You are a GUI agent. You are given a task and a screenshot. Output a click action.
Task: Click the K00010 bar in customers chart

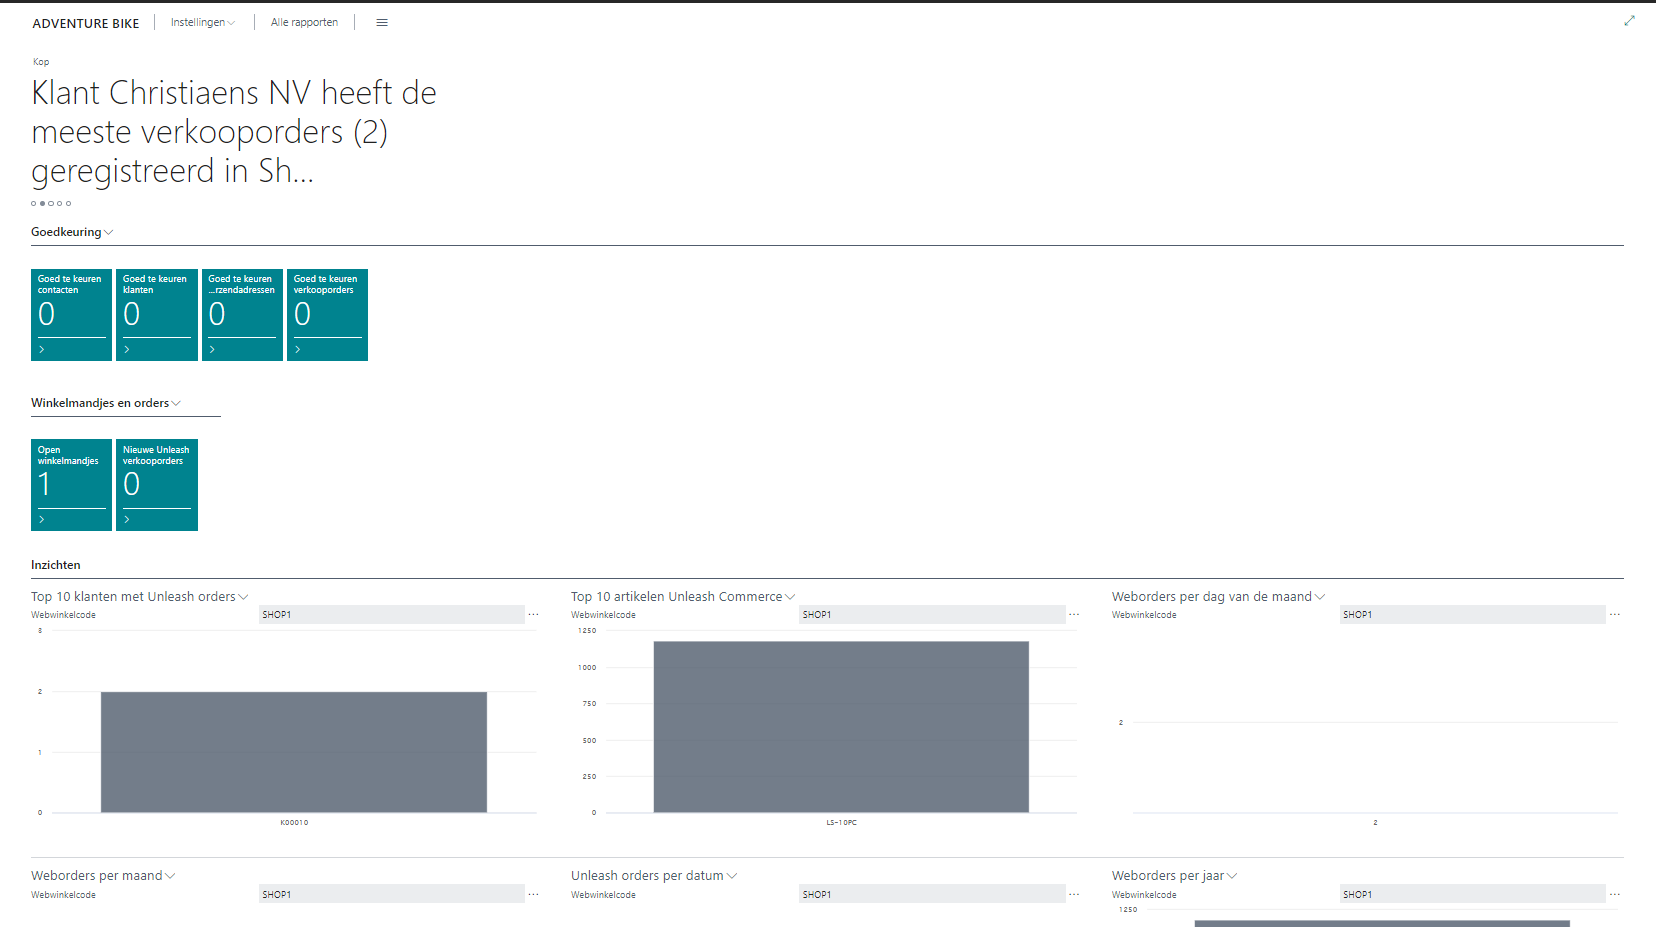(294, 752)
